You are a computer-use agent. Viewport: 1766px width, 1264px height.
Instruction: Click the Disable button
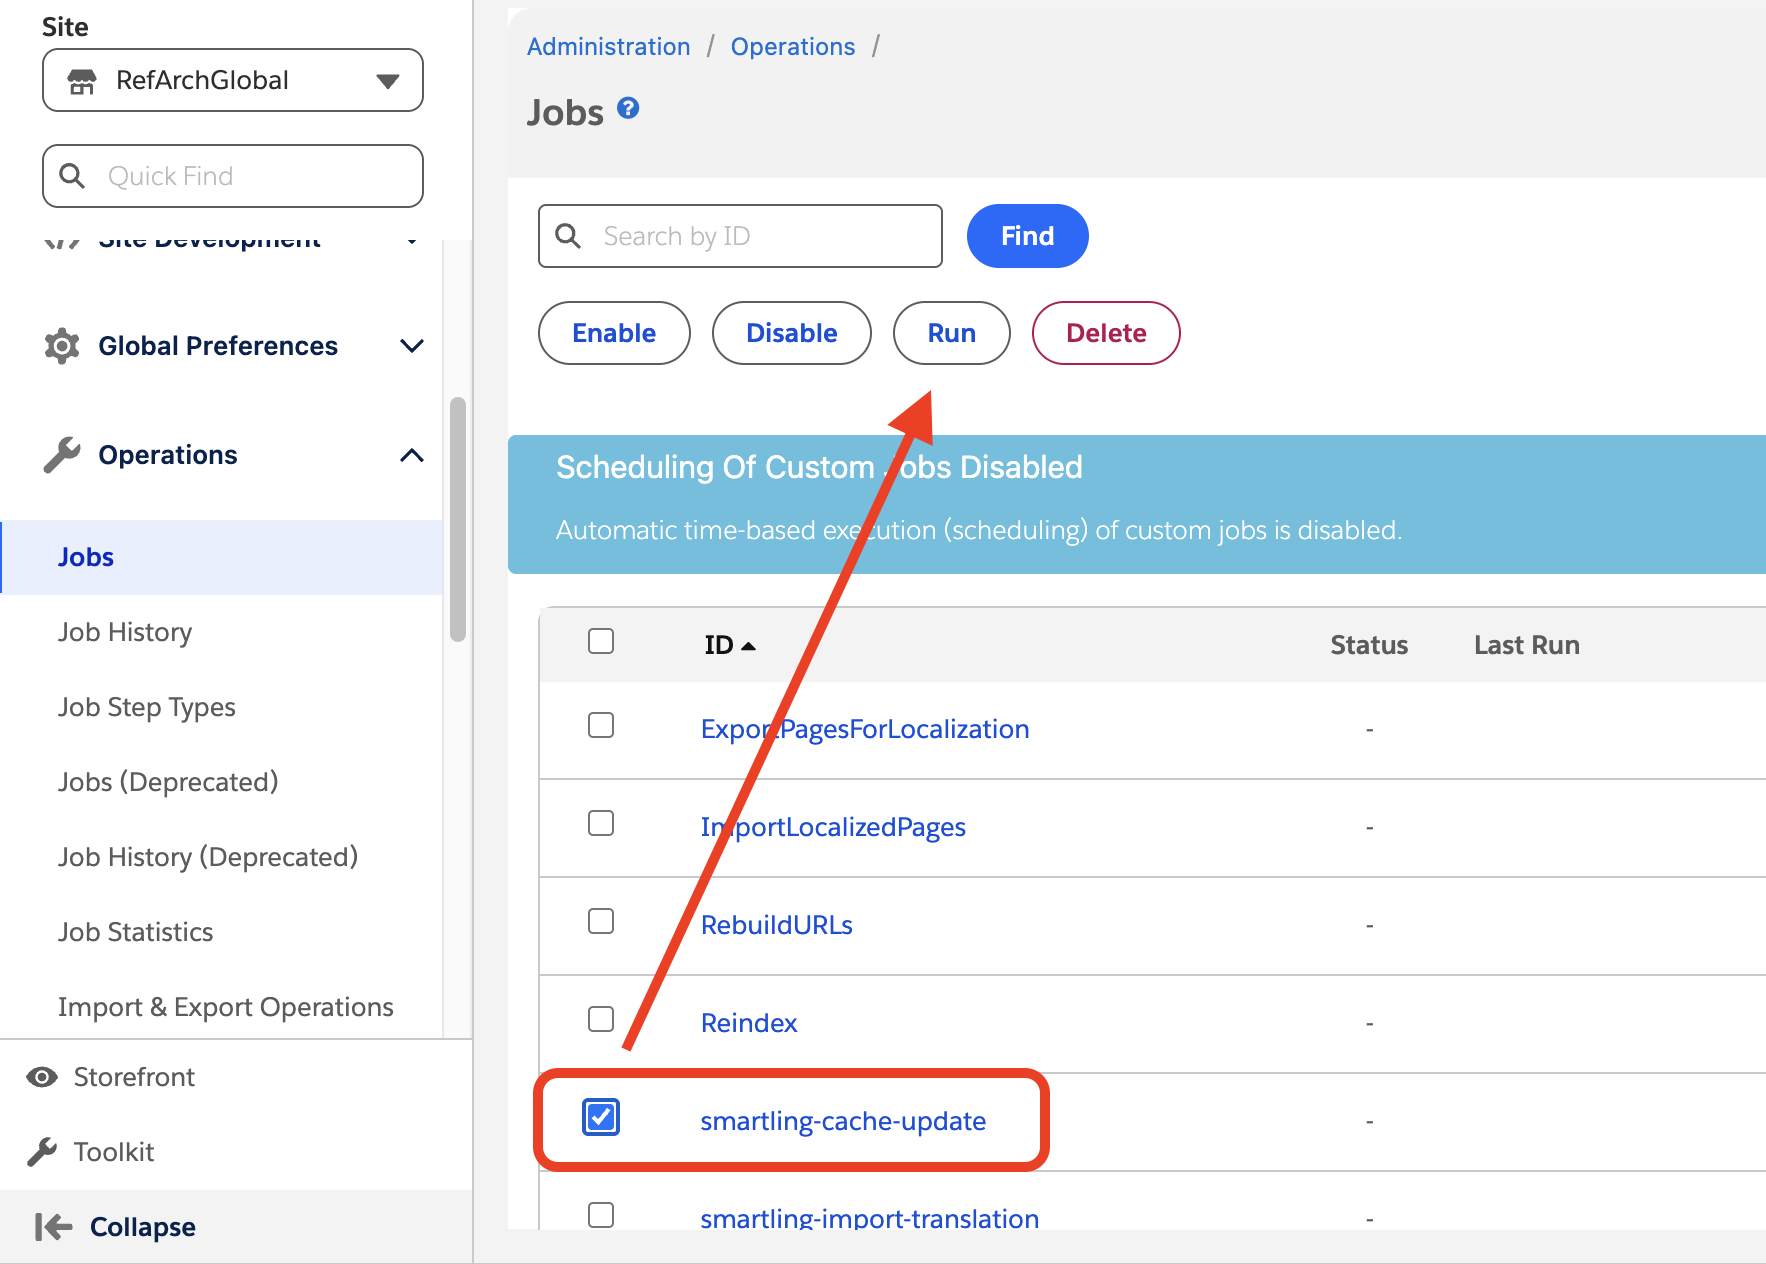tap(792, 333)
